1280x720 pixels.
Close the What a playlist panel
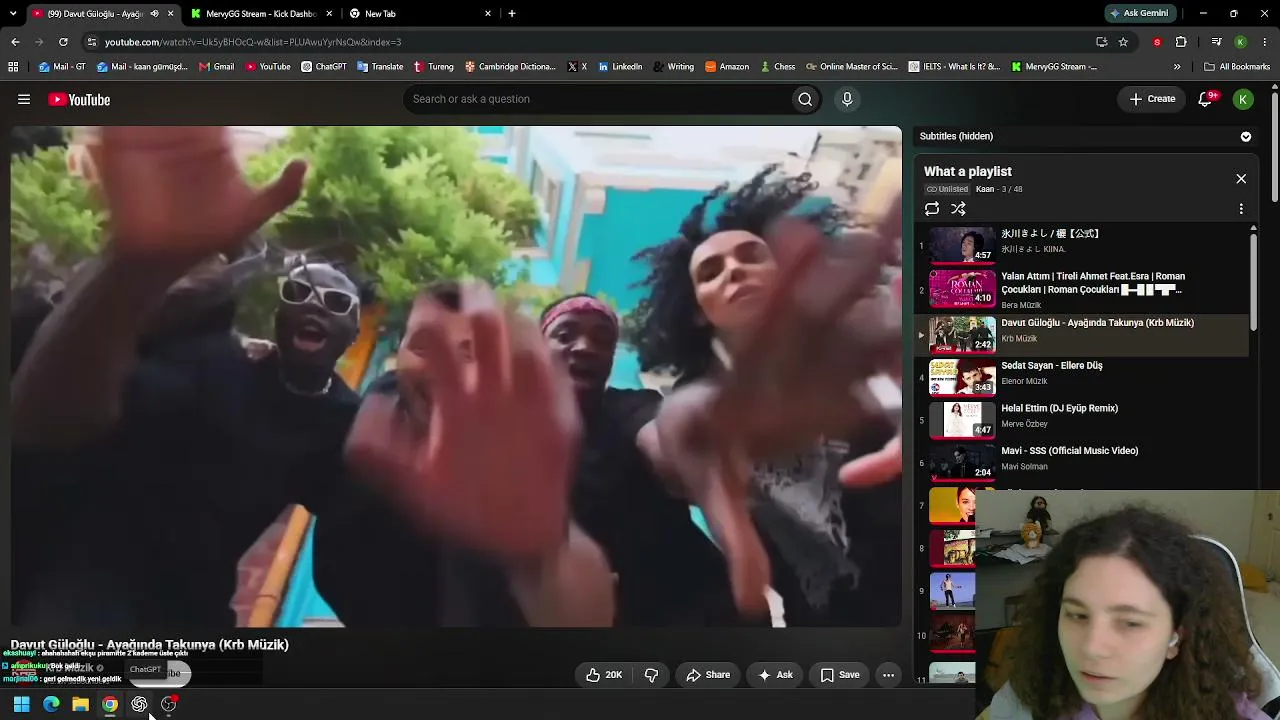click(x=1241, y=179)
